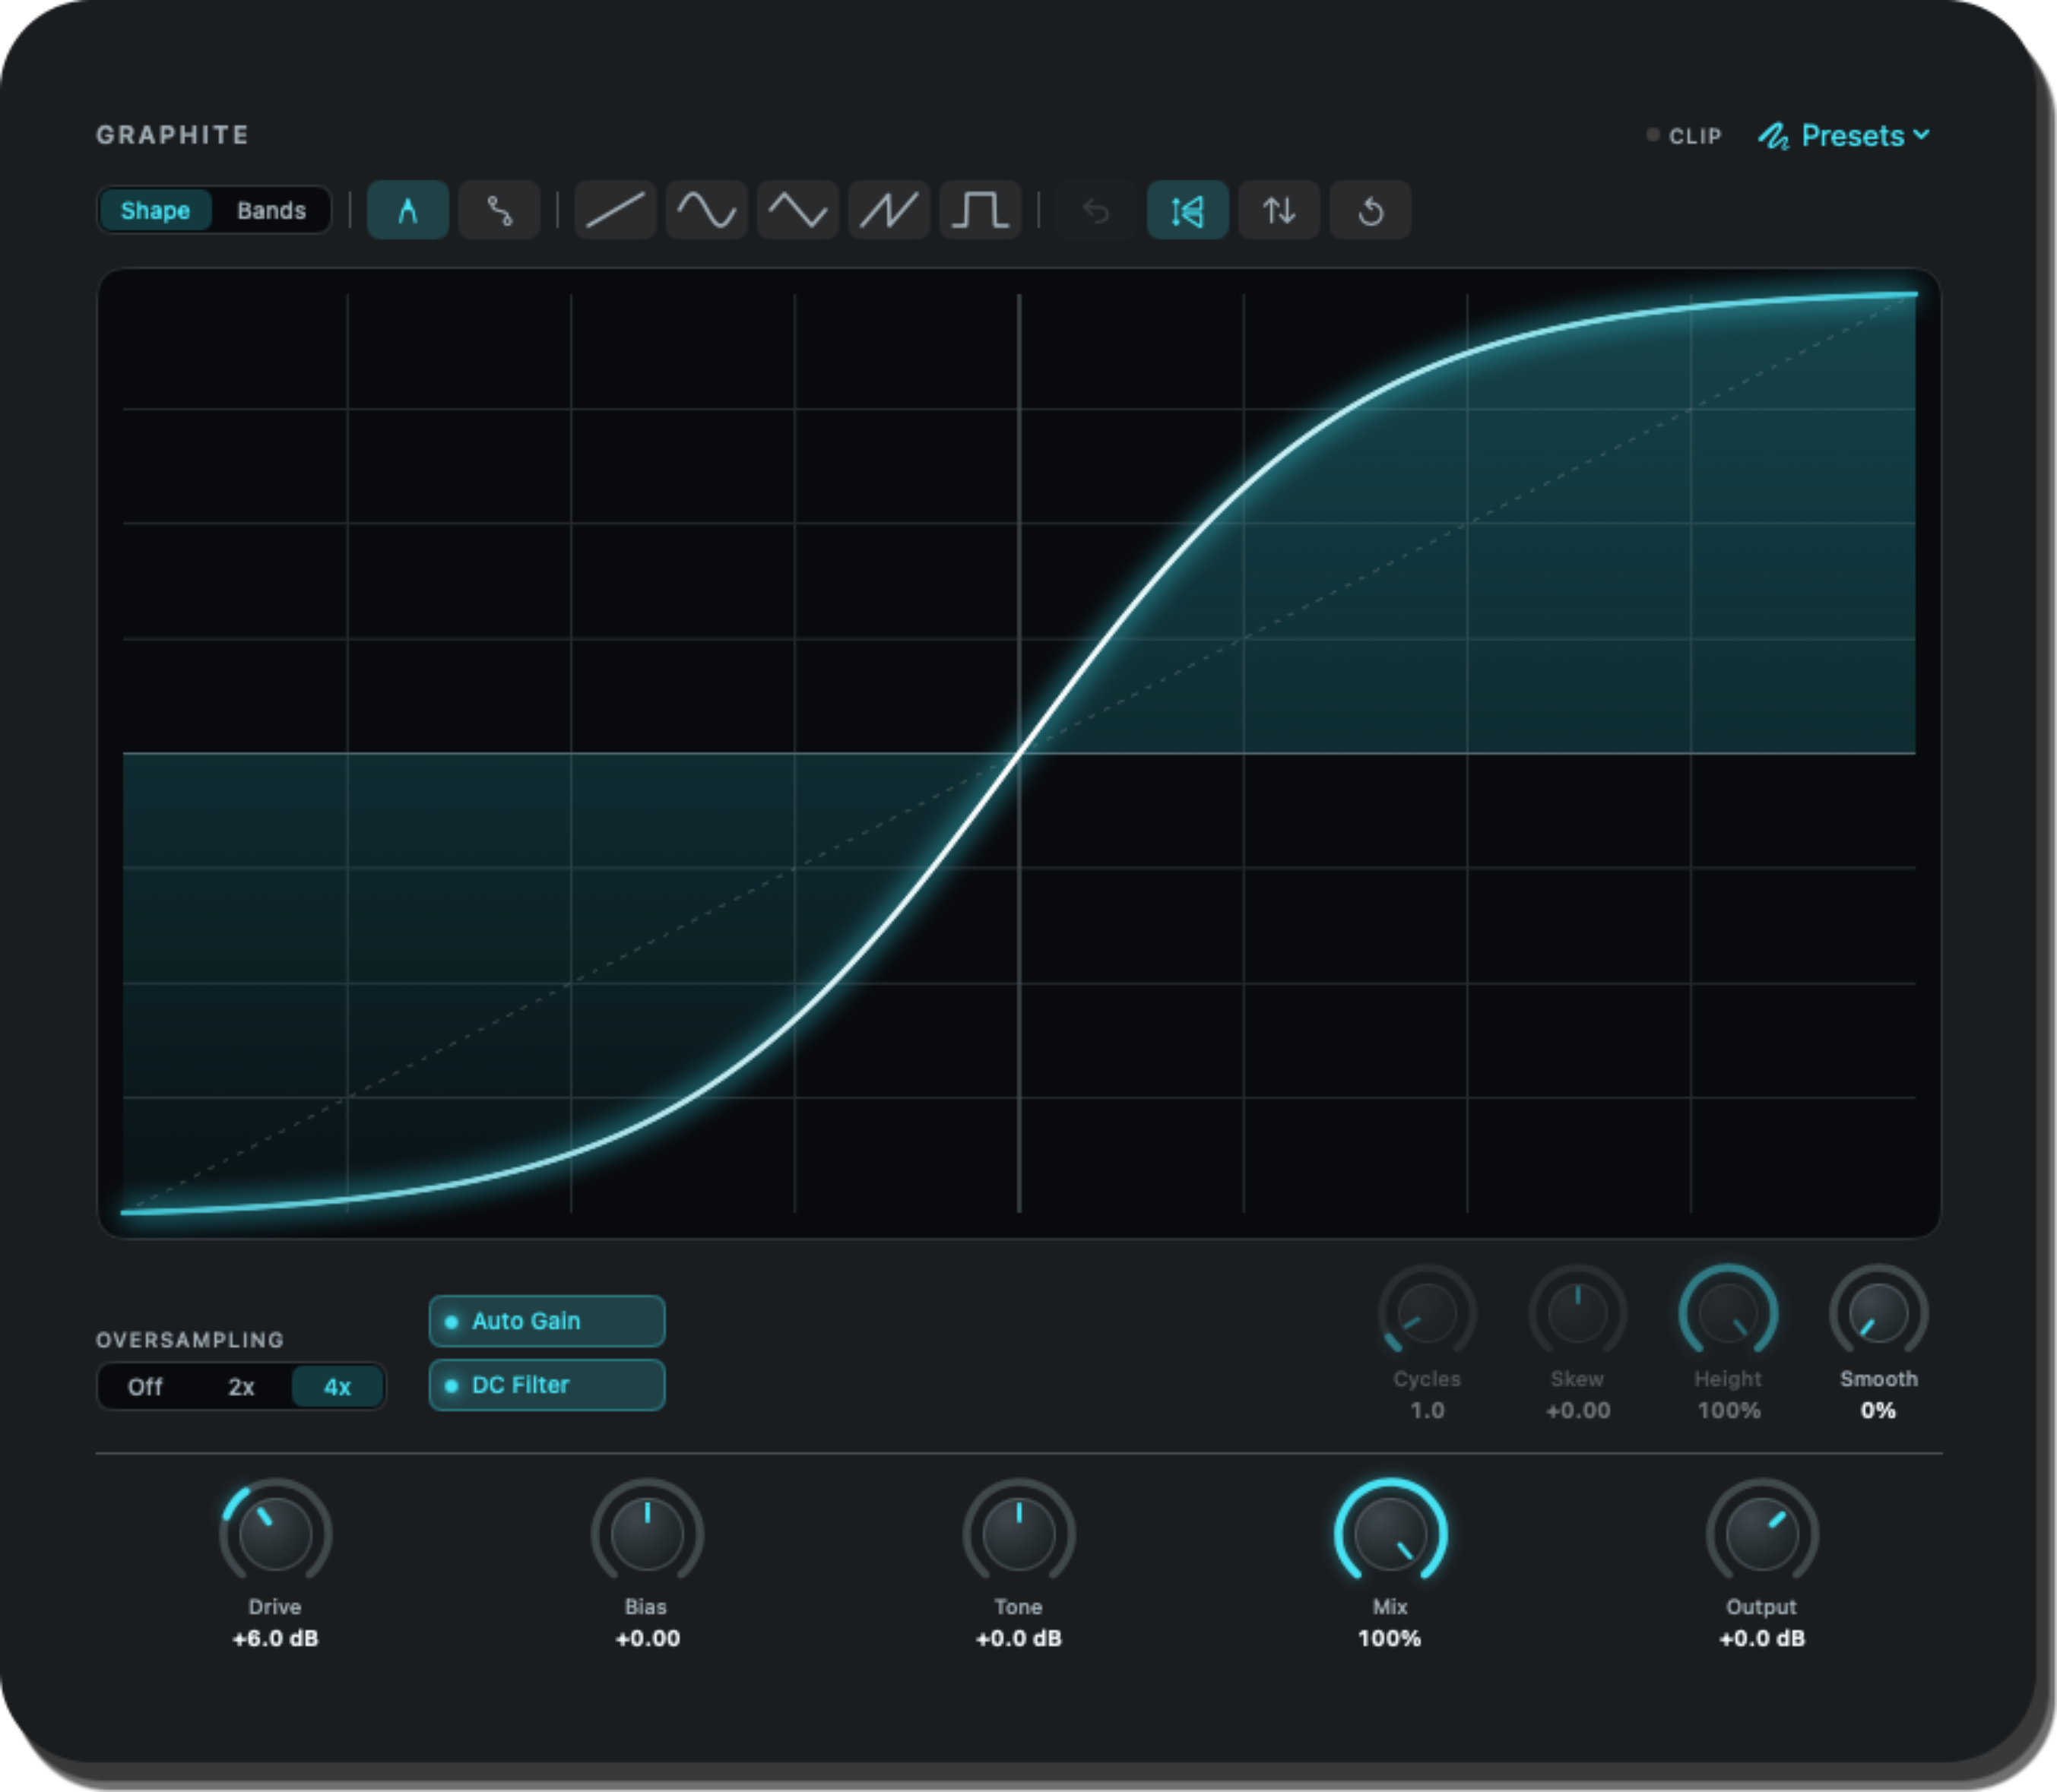This screenshot has width=2057, height=1792.
Task: Click the Smooth knob
Action: click(x=1879, y=1313)
